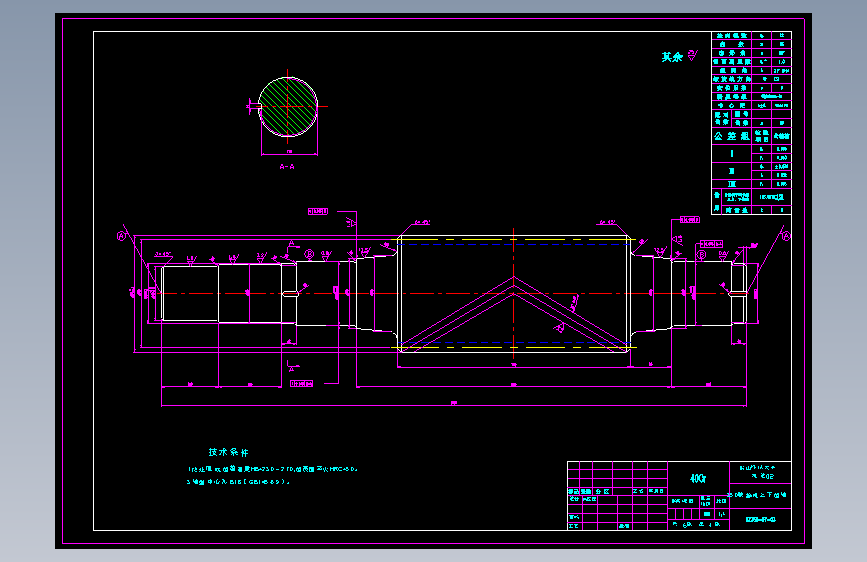Screen dimensions: 867x562
Task: Click the circled 'B' datum left of center
Action: coord(309,254)
